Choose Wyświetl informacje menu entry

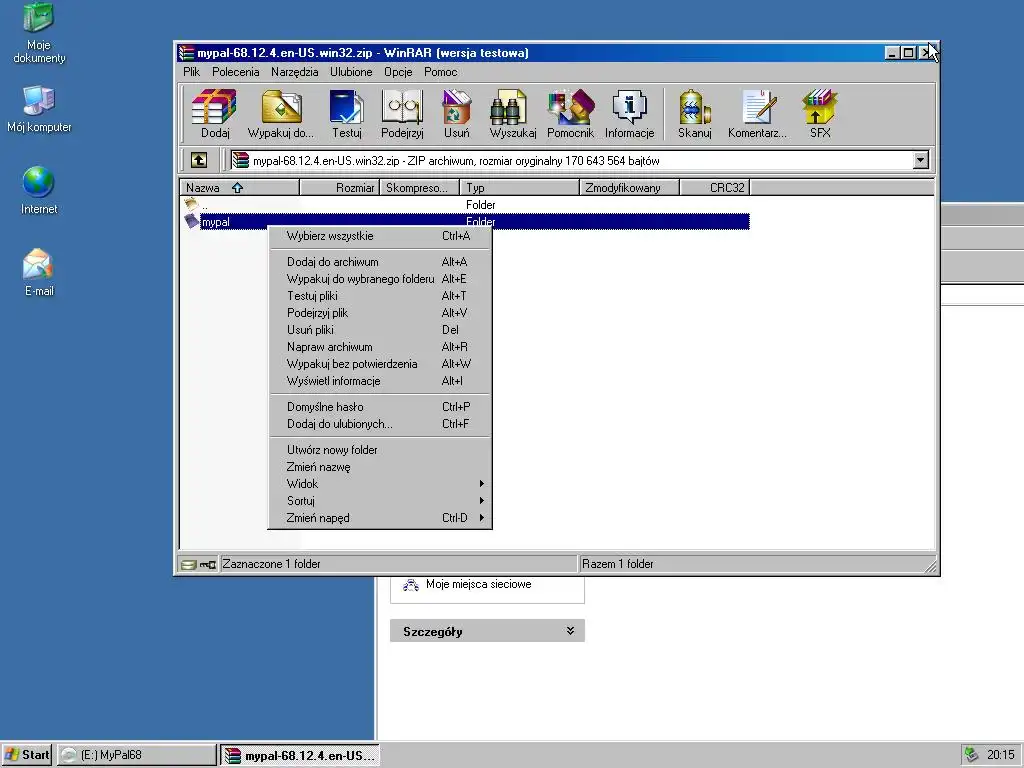(379, 381)
